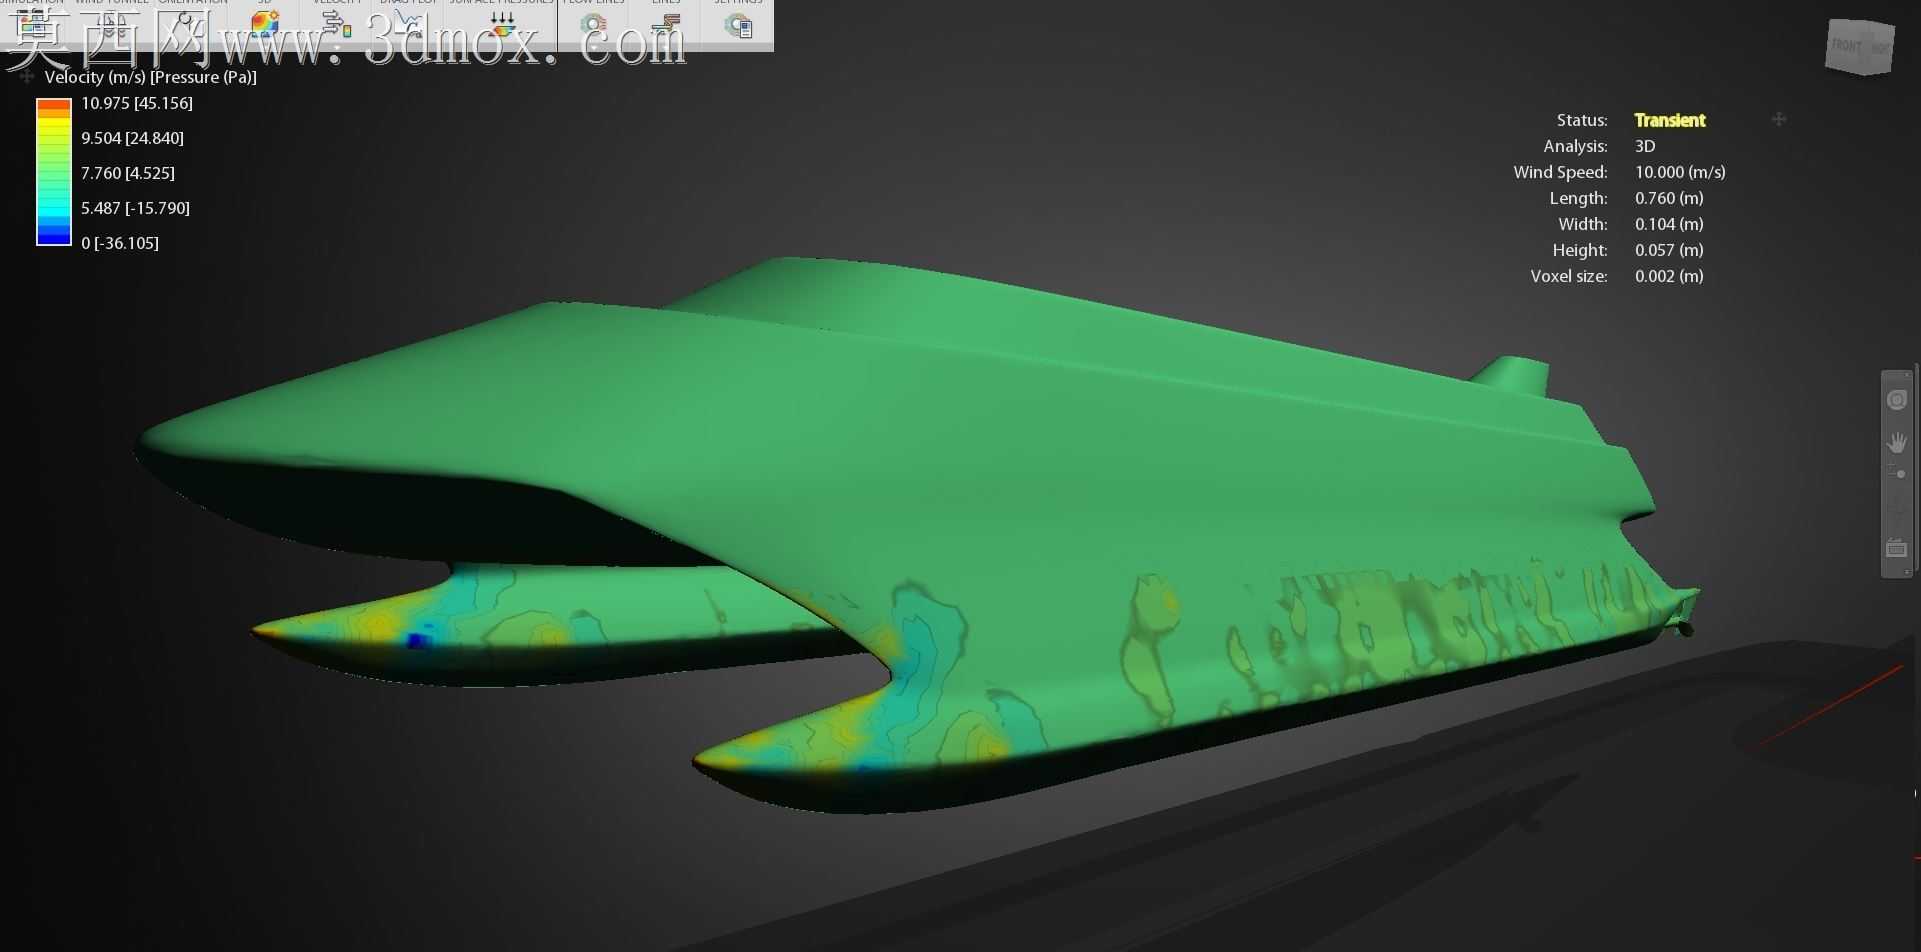Click the green midsection of the legend bar

click(x=54, y=172)
